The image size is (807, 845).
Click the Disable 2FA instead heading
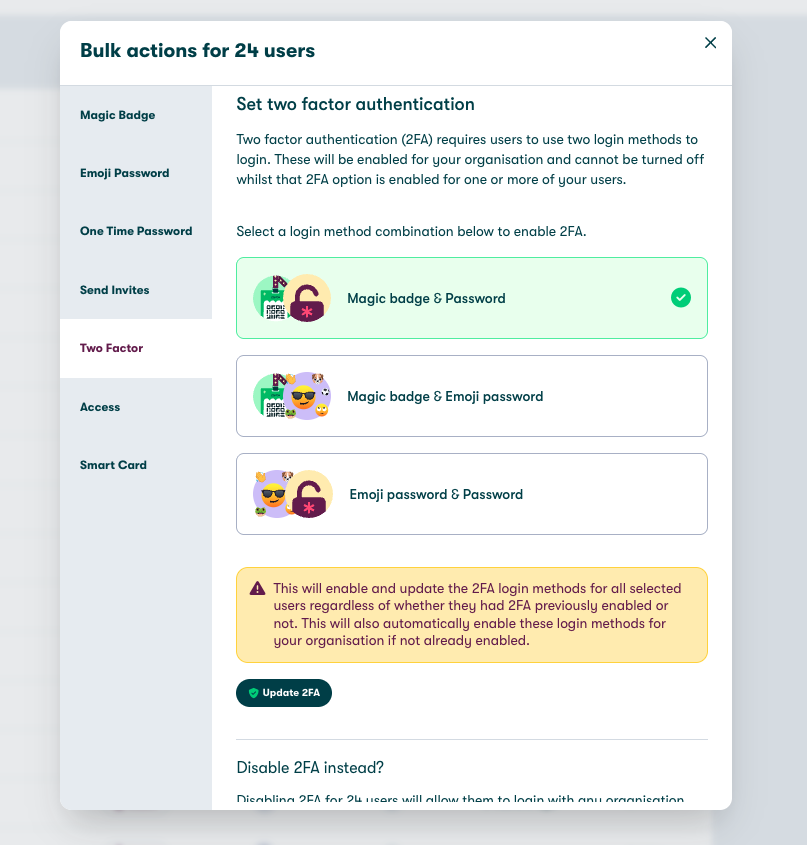[310, 767]
